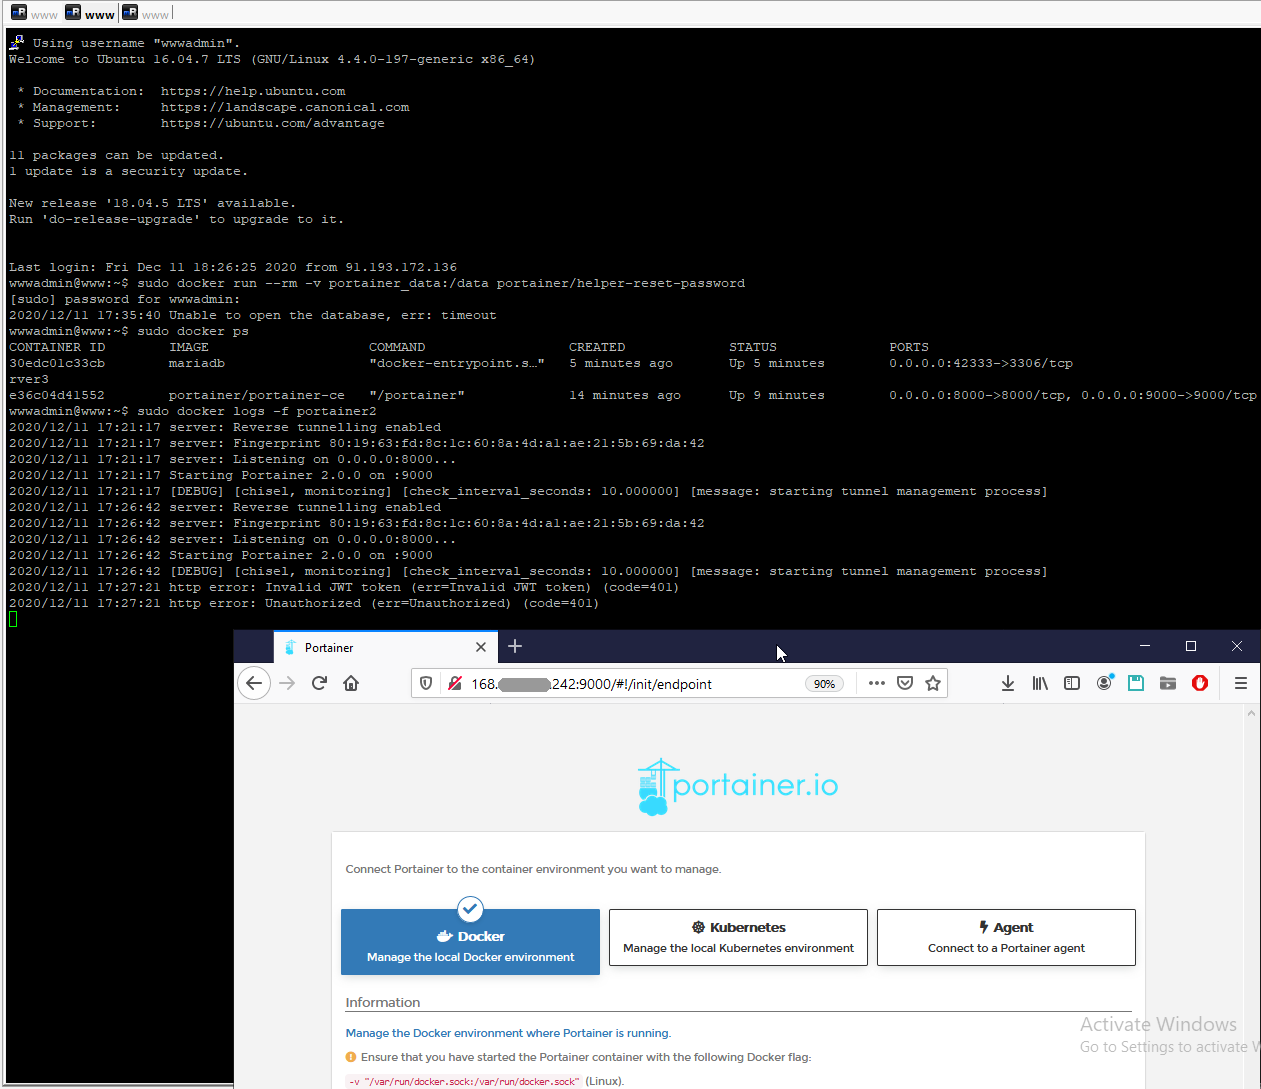The image size is (1261, 1089).
Task: Click the insecure connection padlock icon
Action: pos(455,683)
